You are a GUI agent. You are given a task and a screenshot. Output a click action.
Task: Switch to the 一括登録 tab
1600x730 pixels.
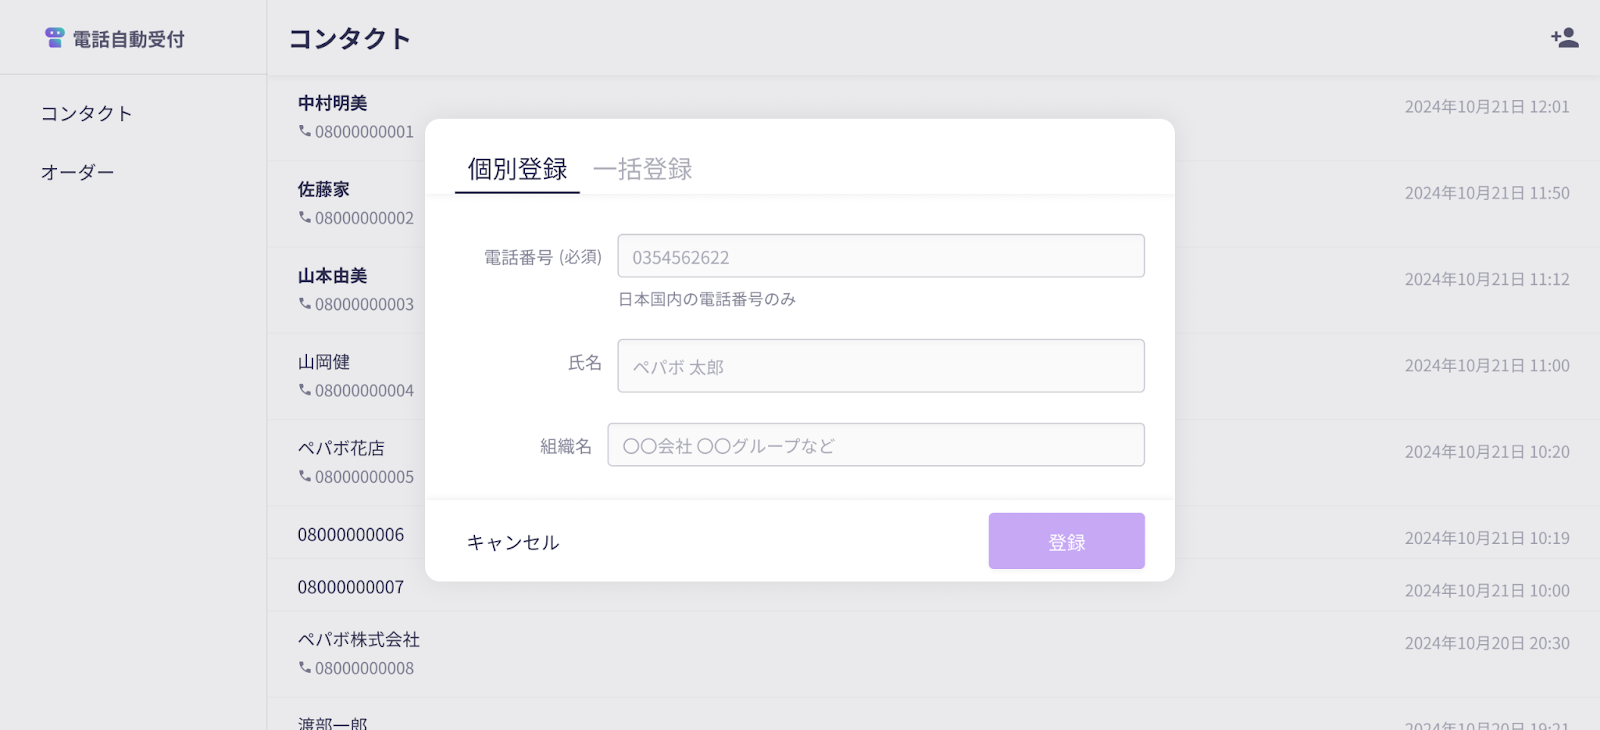643,169
